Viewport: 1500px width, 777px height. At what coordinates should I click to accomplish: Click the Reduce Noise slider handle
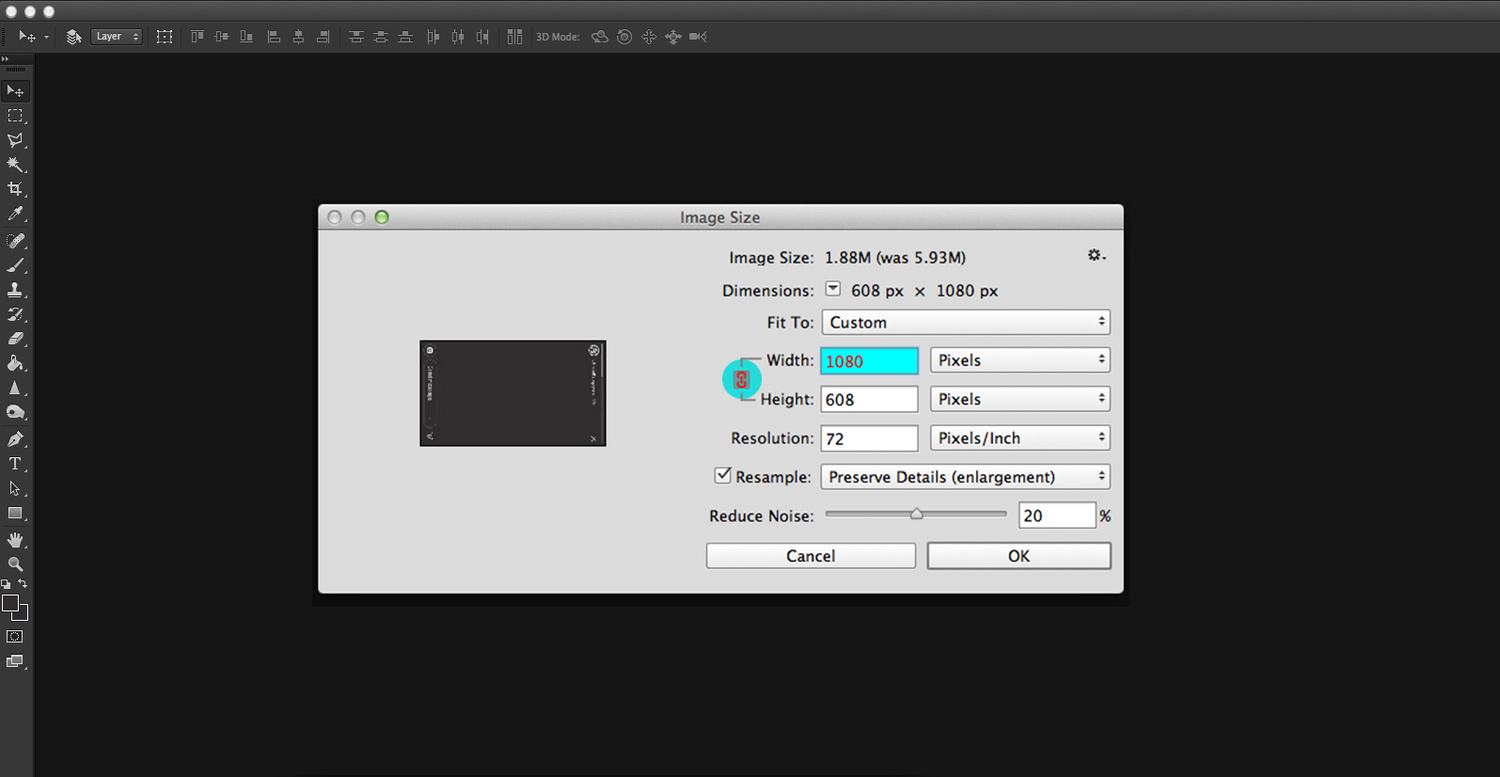(916, 514)
